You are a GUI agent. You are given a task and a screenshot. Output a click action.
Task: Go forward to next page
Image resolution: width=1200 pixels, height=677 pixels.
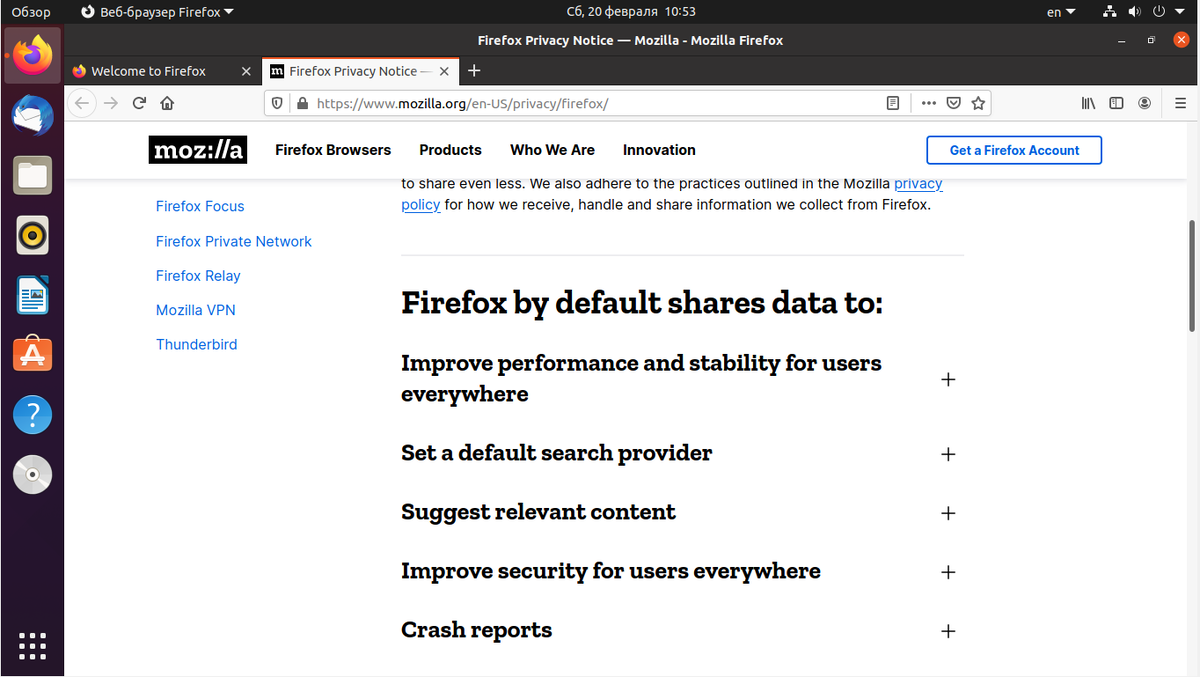click(x=111, y=103)
